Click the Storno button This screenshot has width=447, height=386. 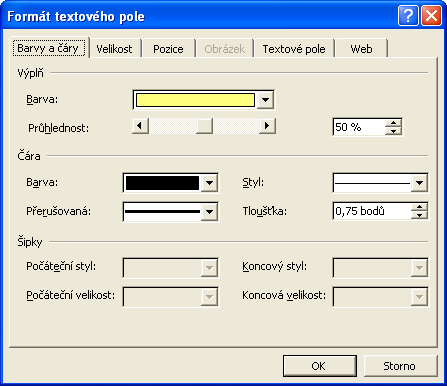tap(400, 366)
